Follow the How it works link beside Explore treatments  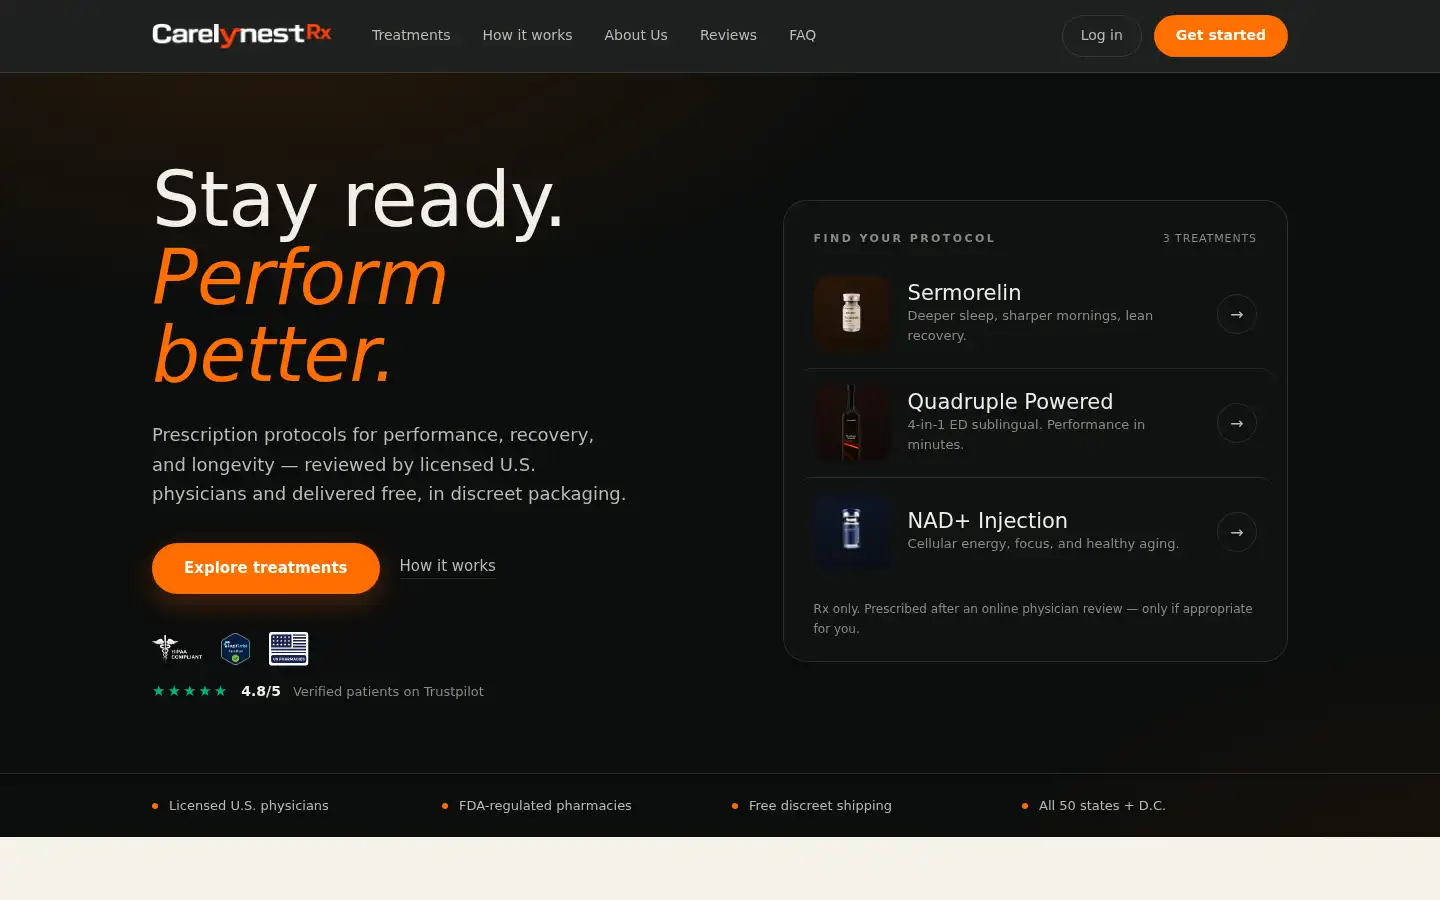[x=447, y=566]
